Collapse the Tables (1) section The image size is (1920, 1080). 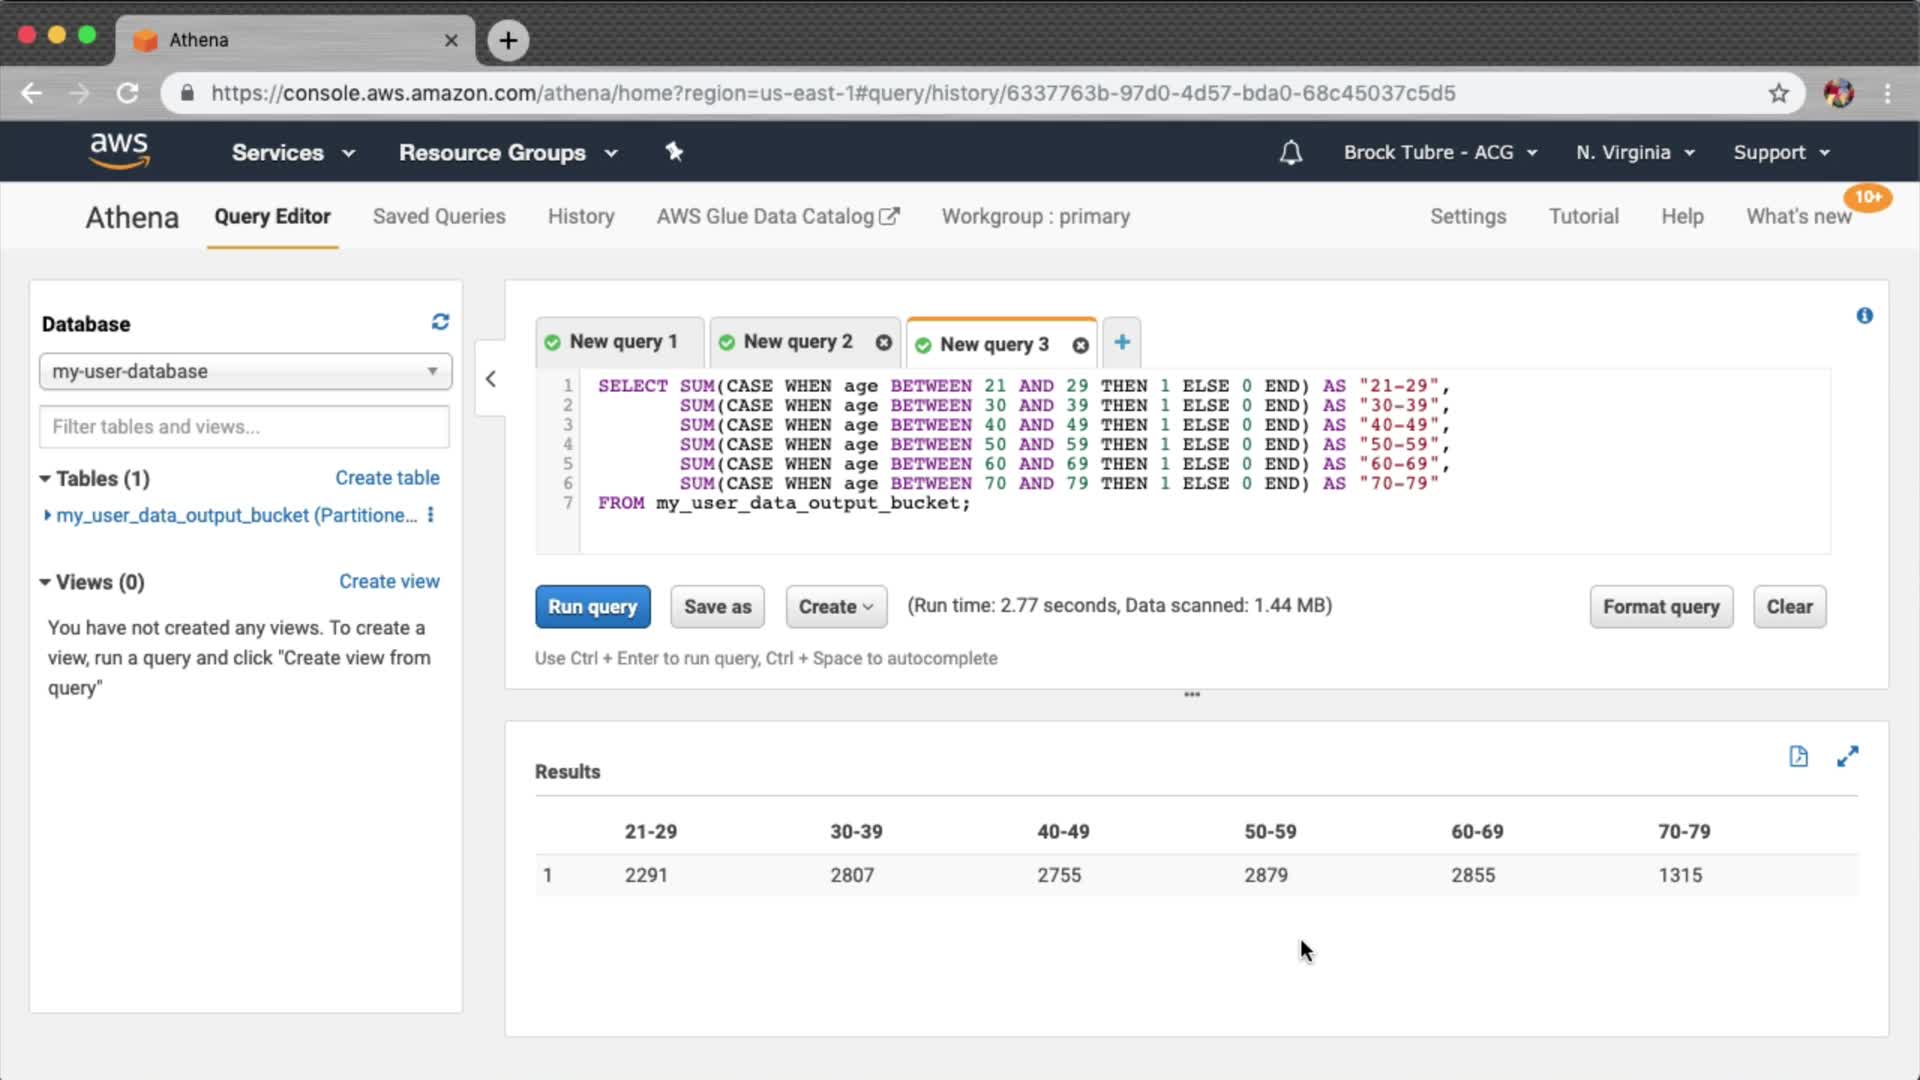(x=45, y=479)
